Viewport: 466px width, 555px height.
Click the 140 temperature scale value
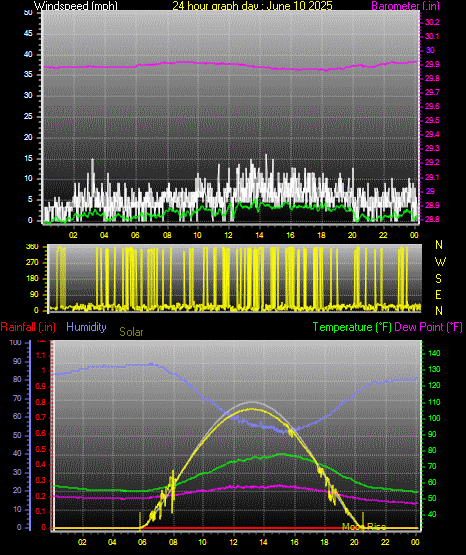(x=434, y=353)
